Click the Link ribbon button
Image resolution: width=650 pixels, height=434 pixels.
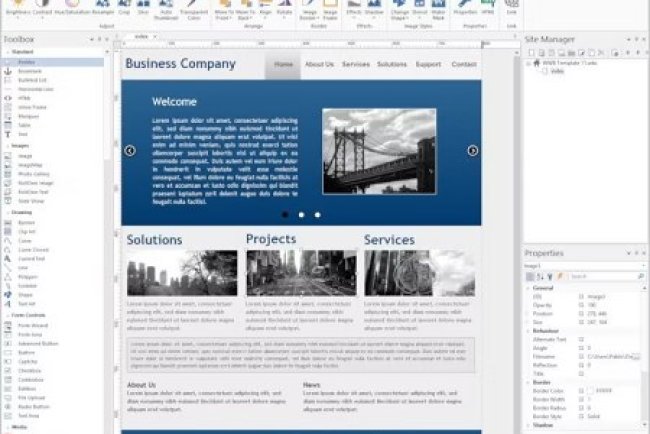pyautogui.click(x=512, y=8)
